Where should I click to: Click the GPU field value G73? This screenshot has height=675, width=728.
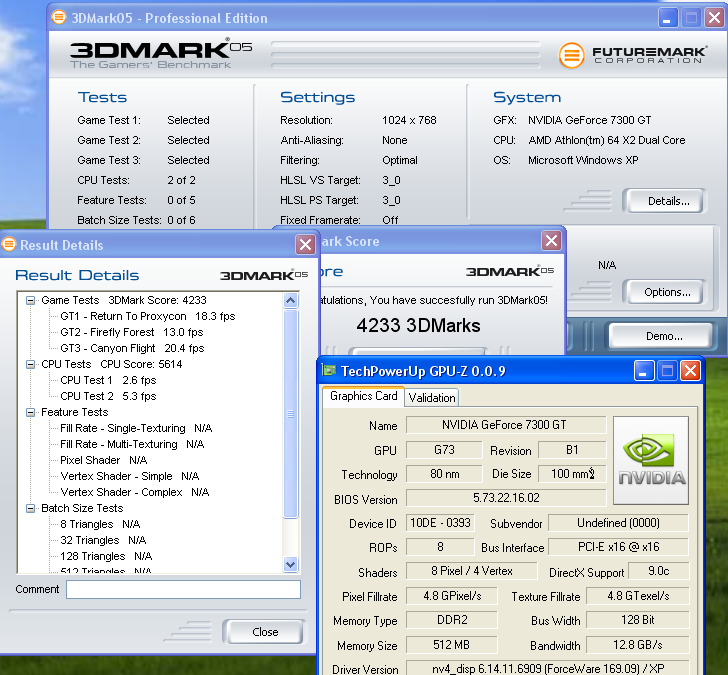[x=444, y=449]
